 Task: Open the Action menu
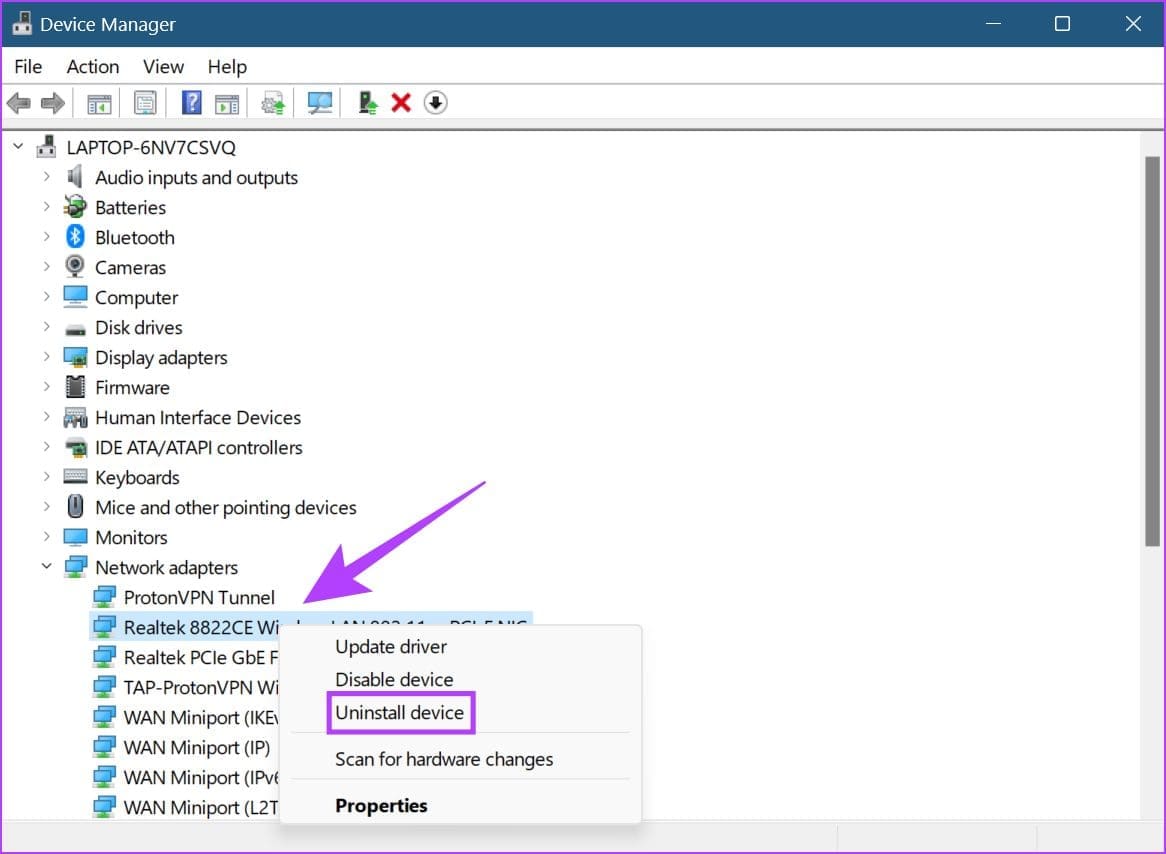coord(93,67)
